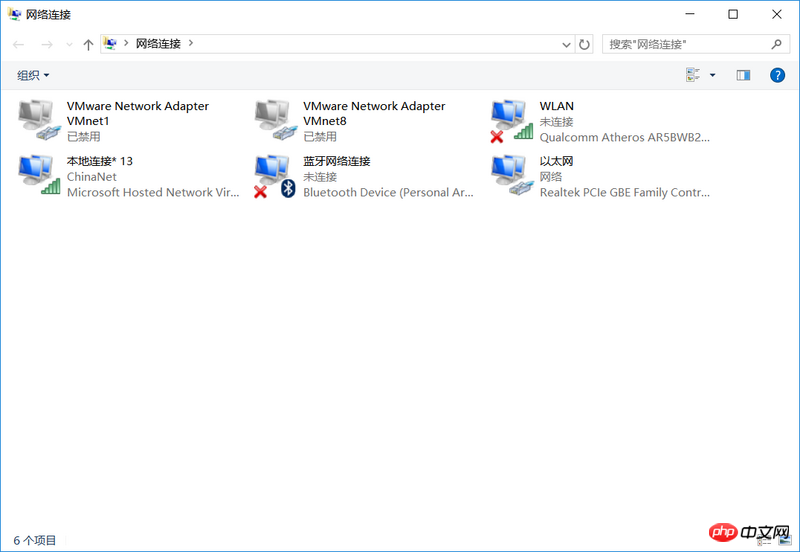Screen dimensions: 800x552
Task: Click the 'VMware Network Adapter VMnet1' name text
Action: pyautogui.click(x=138, y=113)
